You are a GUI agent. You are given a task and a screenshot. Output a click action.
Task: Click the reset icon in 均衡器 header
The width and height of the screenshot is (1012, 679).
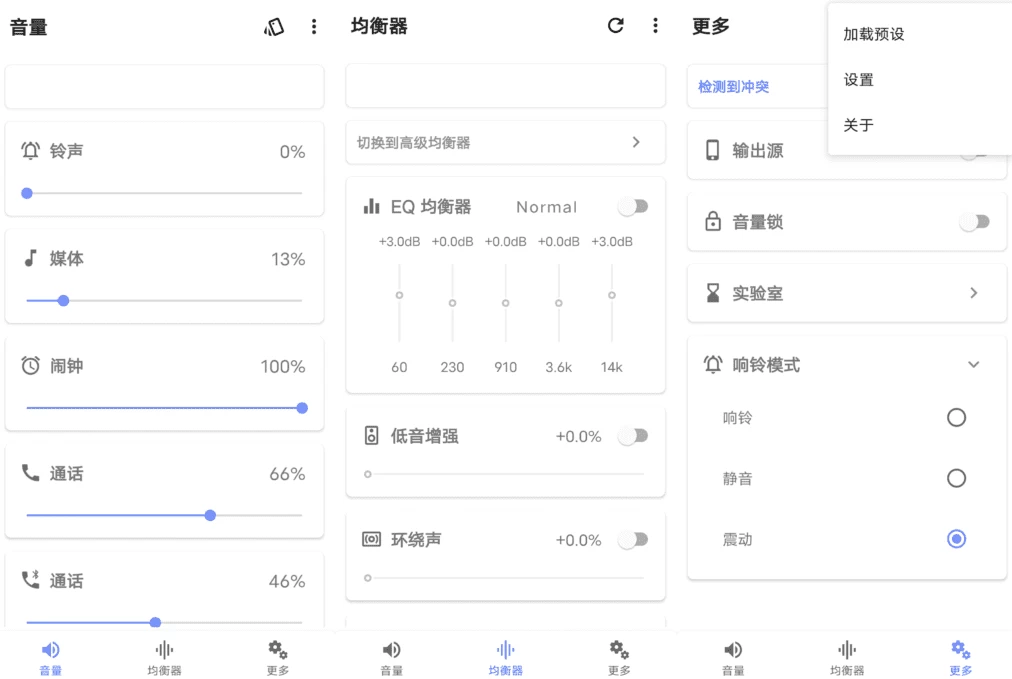(616, 26)
